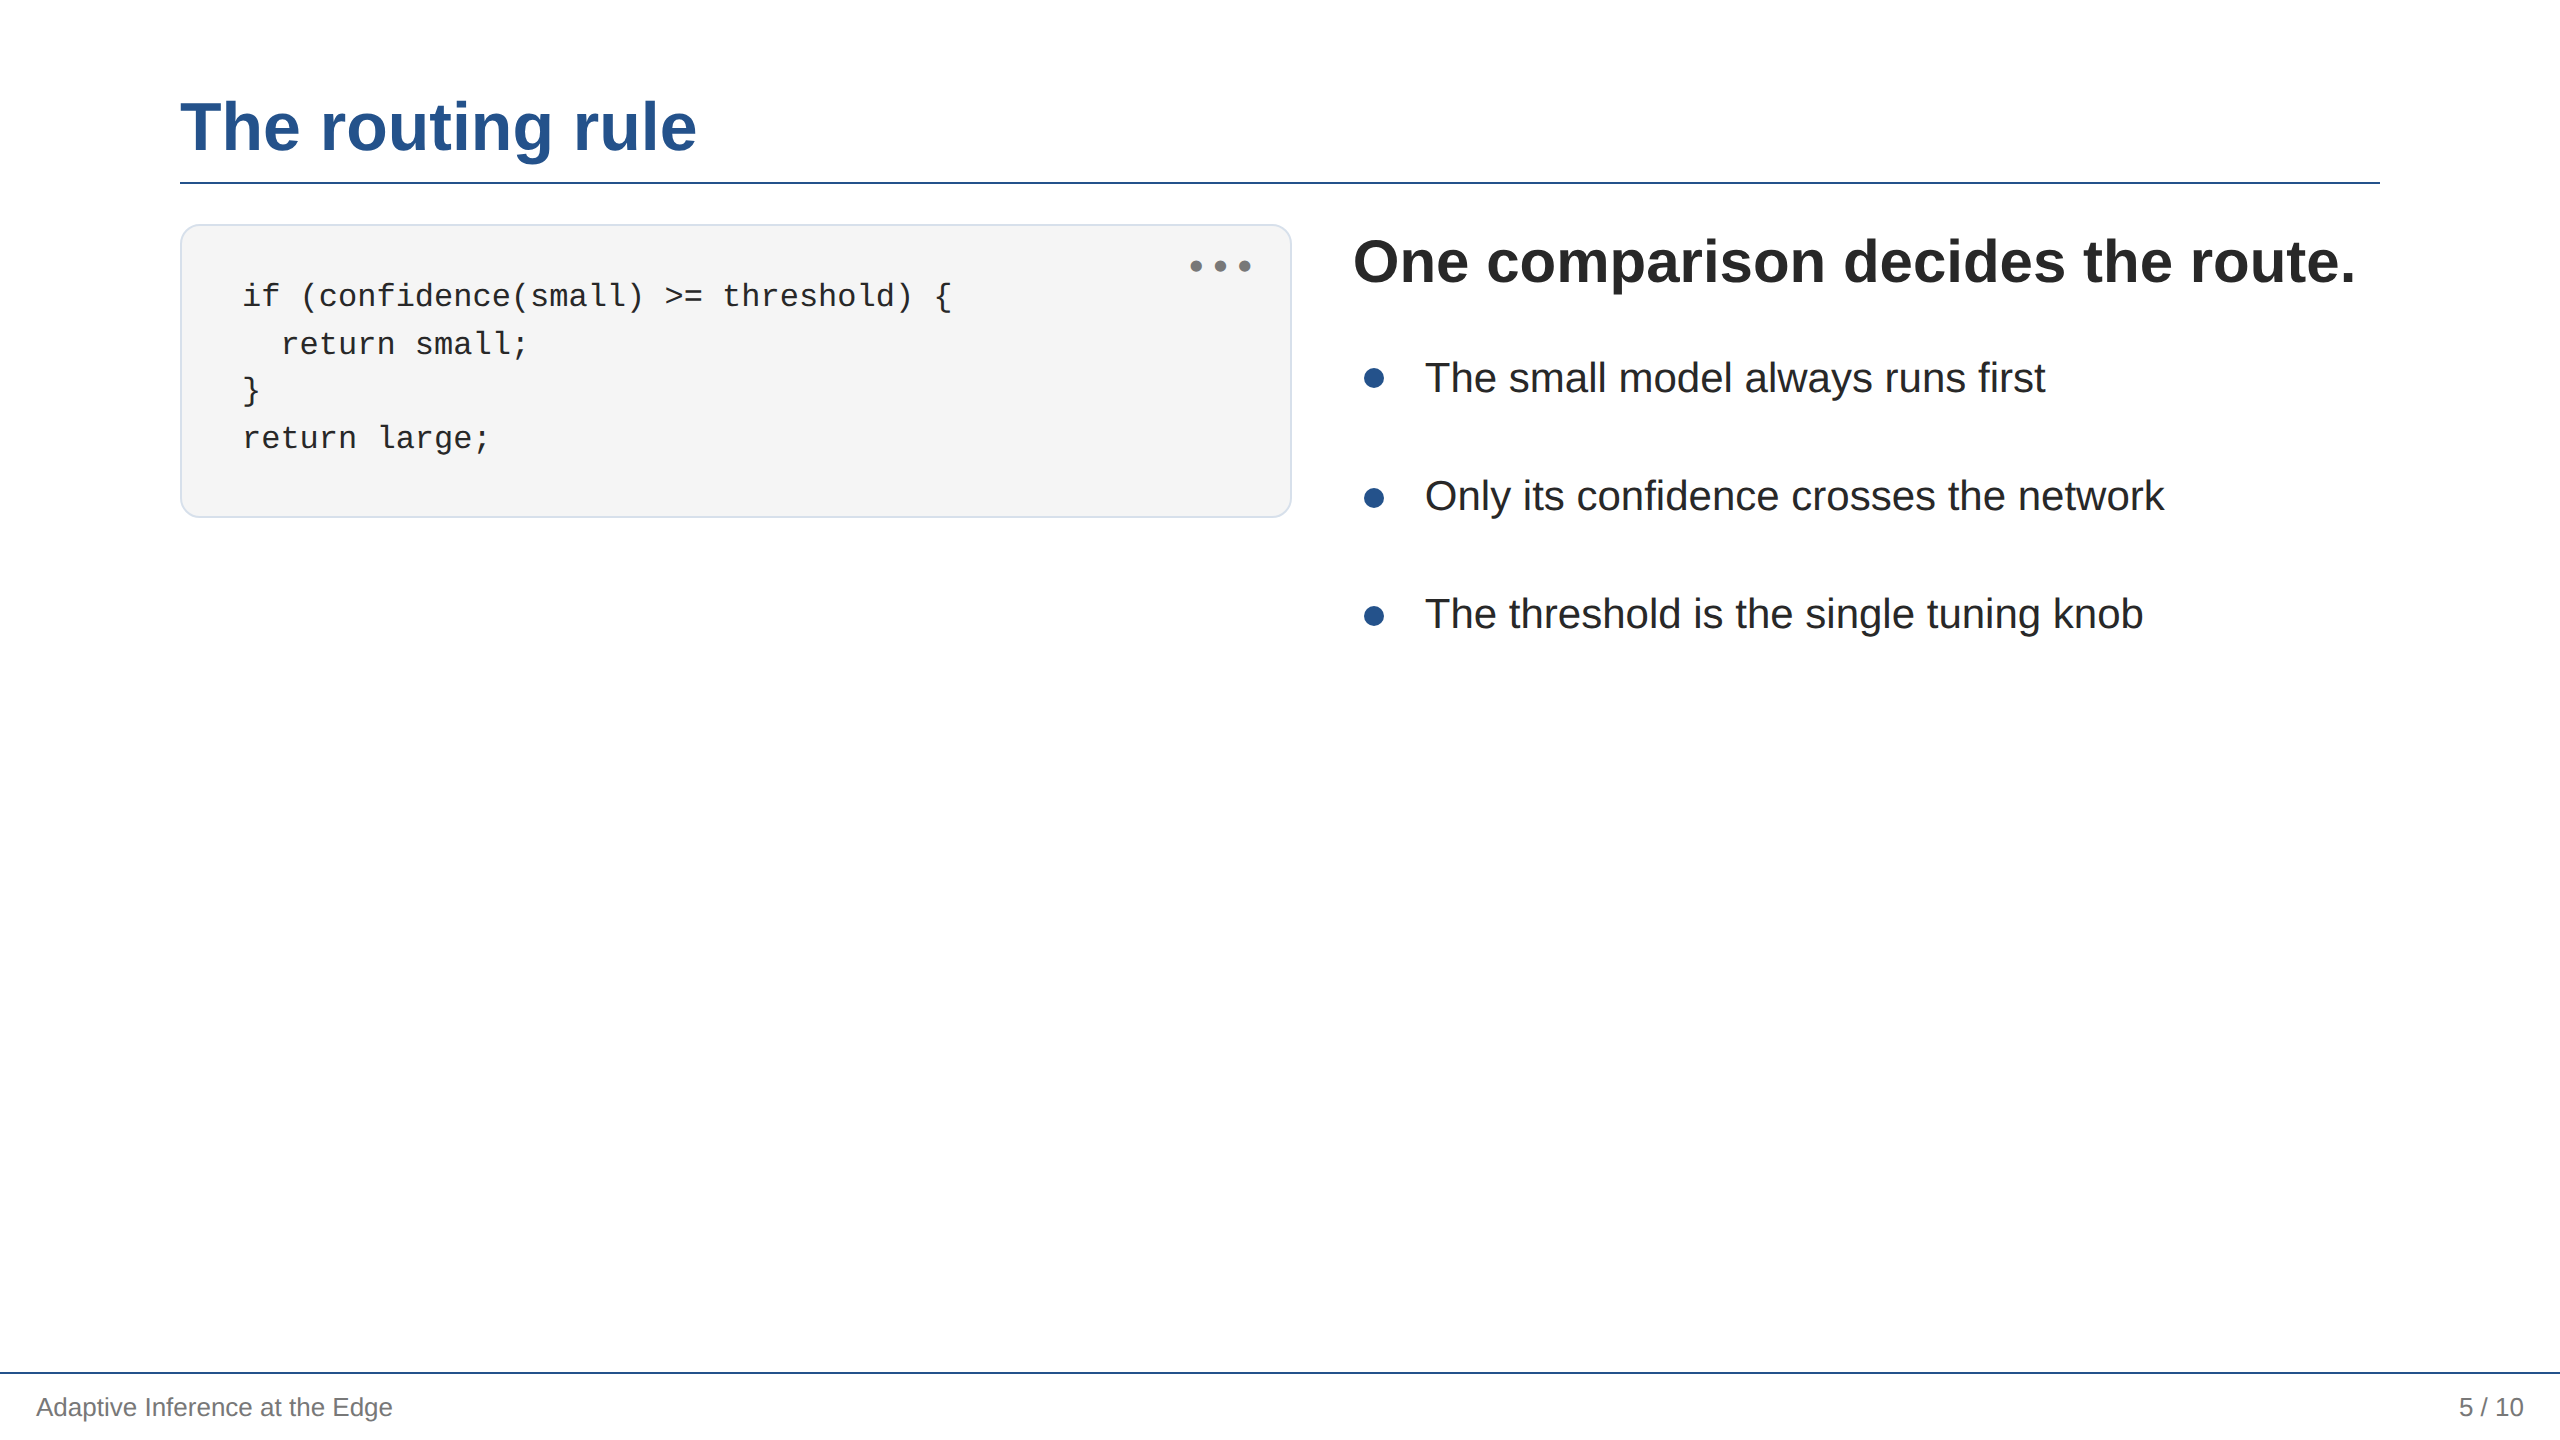Select text 'The small model always runs first'
This screenshot has height=1440, width=2560.
pos(1735,378)
